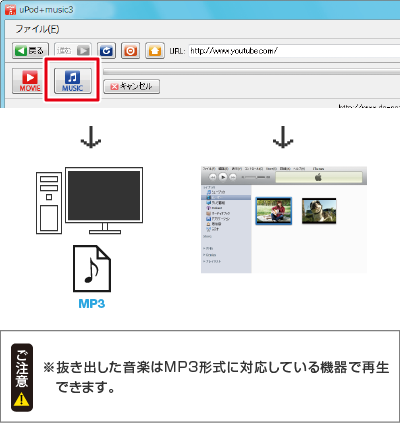400x423 pixels.
Task: Open the iTunes コントロール menu
Action: point(254,169)
